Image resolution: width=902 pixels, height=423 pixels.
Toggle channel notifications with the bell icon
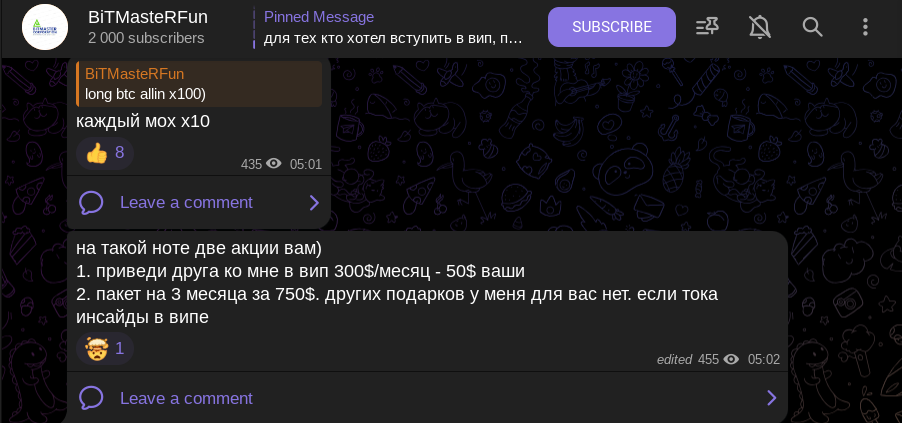tap(760, 27)
